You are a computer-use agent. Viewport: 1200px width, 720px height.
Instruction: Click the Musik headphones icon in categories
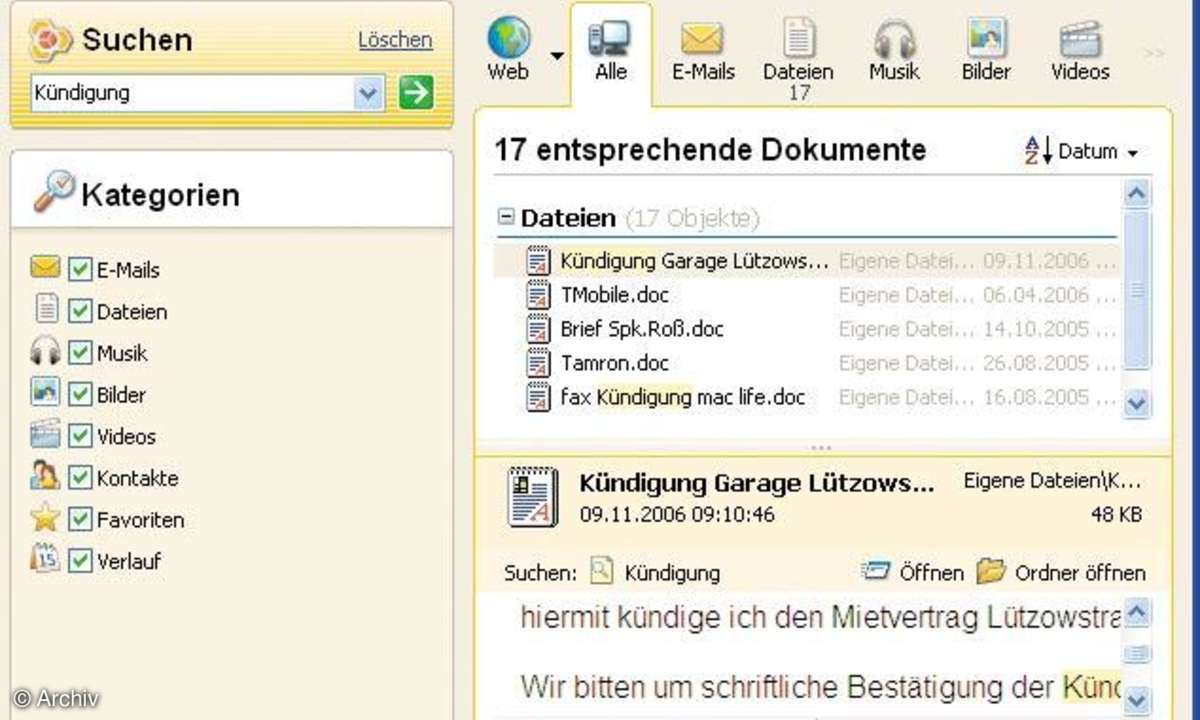[46, 351]
